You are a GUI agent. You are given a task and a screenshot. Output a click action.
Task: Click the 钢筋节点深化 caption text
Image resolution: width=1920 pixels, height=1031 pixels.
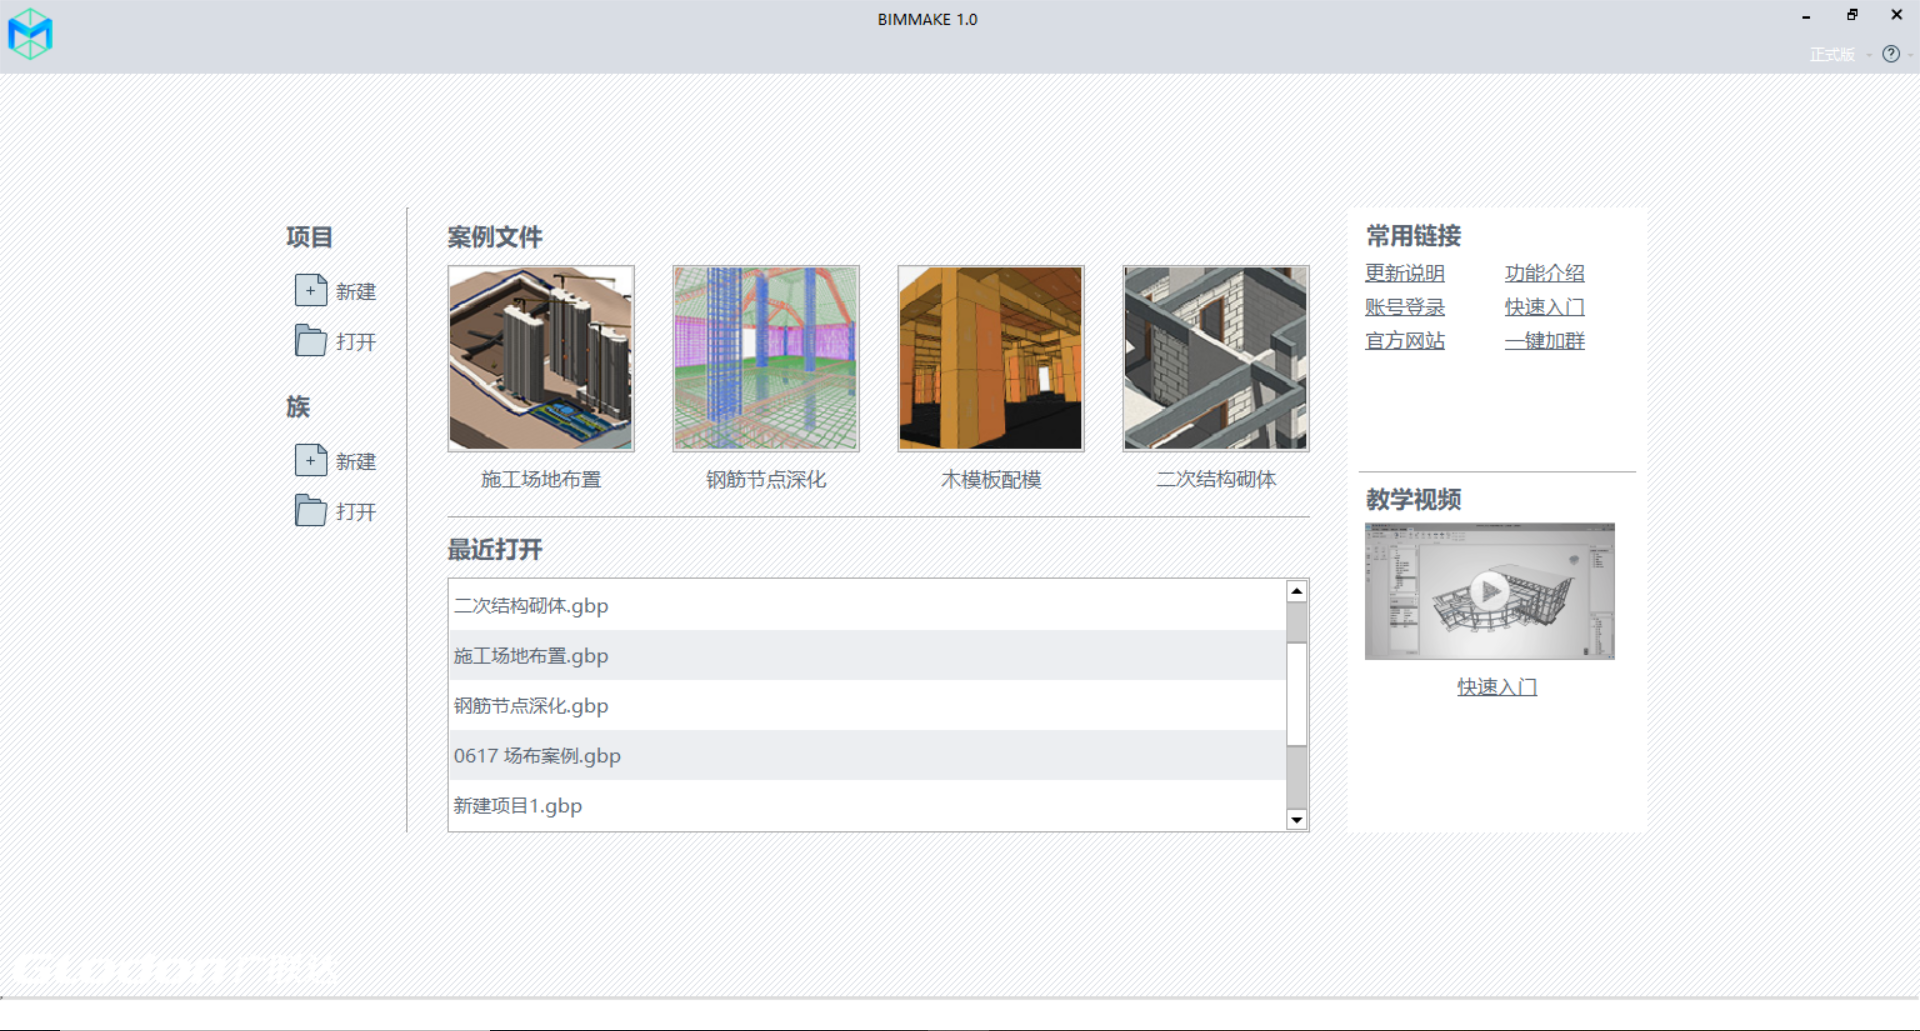point(766,479)
